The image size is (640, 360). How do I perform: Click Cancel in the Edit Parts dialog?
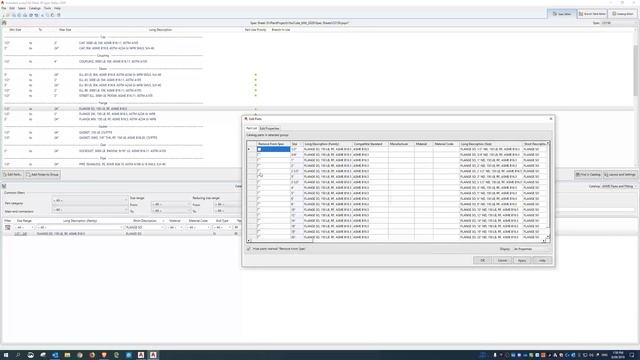502,260
